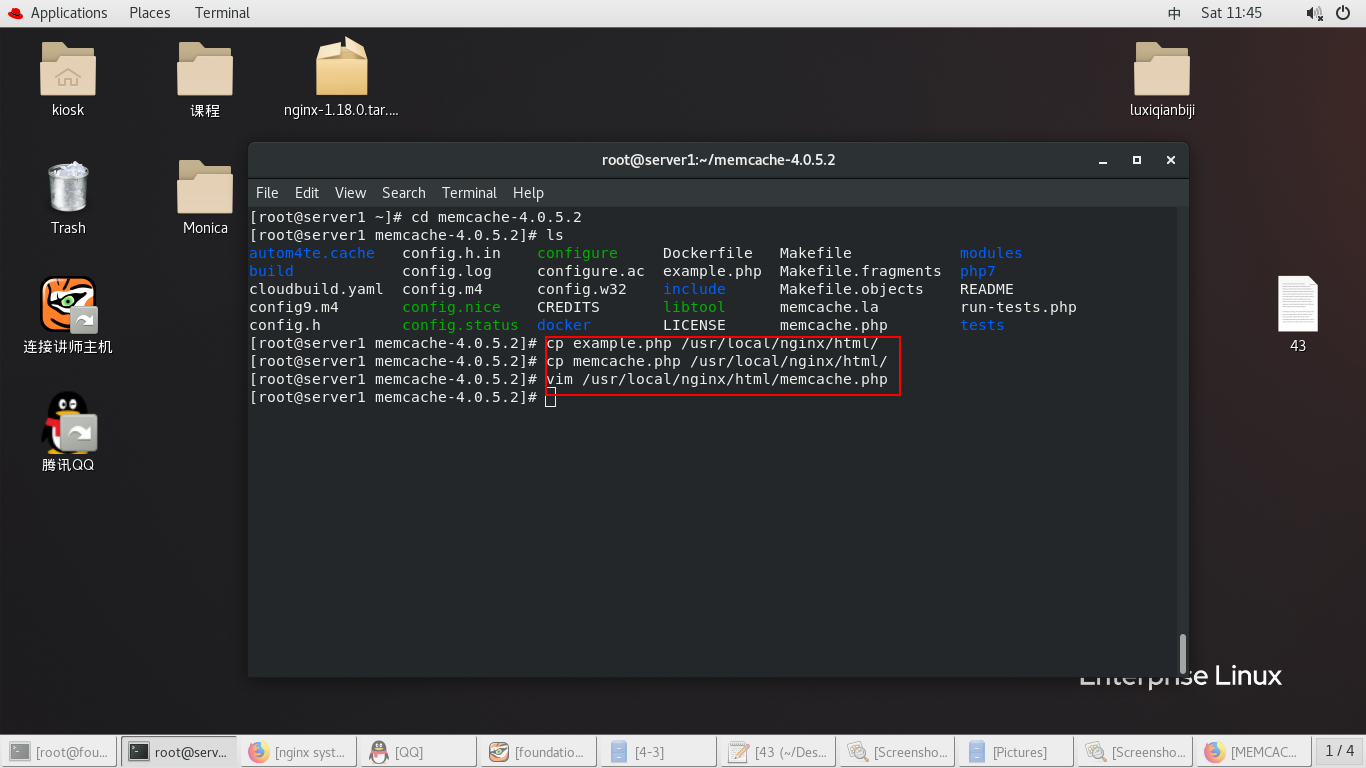This screenshot has width=1366, height=768.
Task: Select the nginx-1.18.0.tar archive icon
Action: pyautogui.click(x=342, y=67)
